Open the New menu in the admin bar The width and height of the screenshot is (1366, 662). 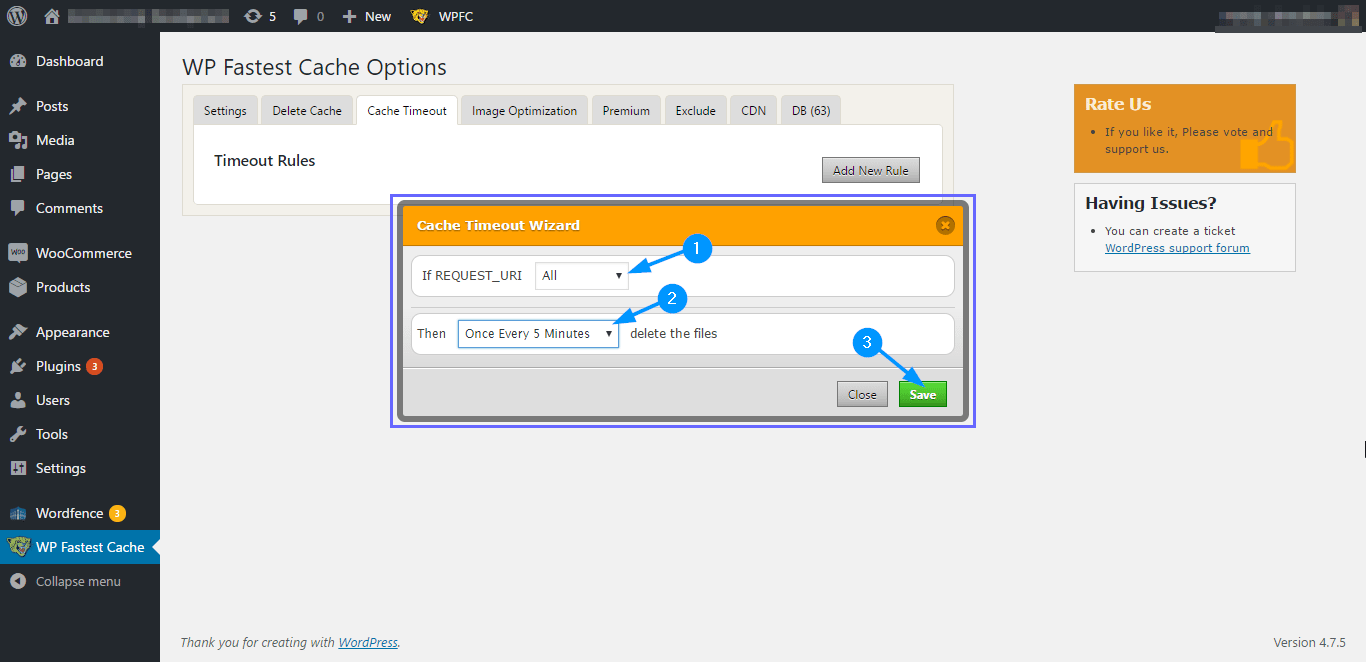coord(378,16)
